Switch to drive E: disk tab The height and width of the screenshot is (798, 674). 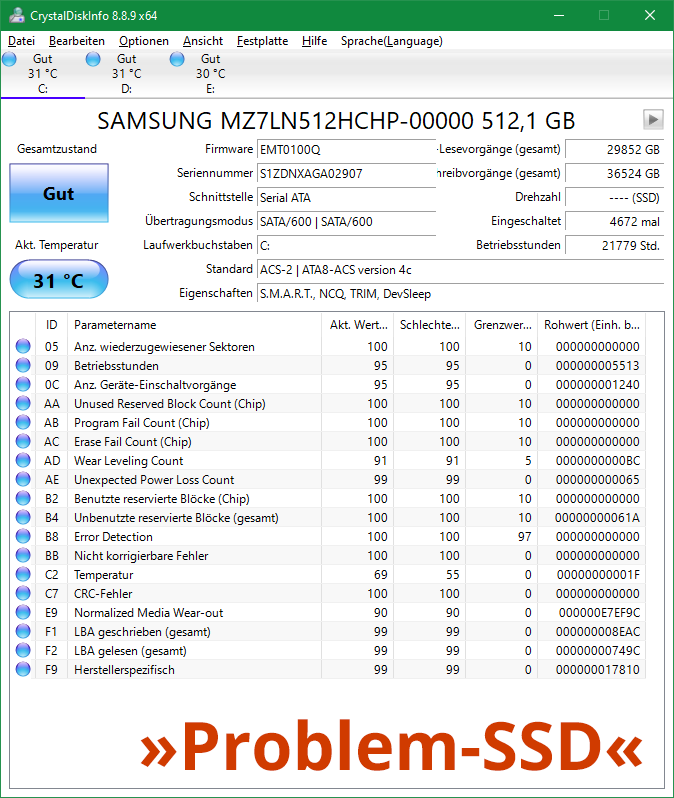click(x=211, y=74)
